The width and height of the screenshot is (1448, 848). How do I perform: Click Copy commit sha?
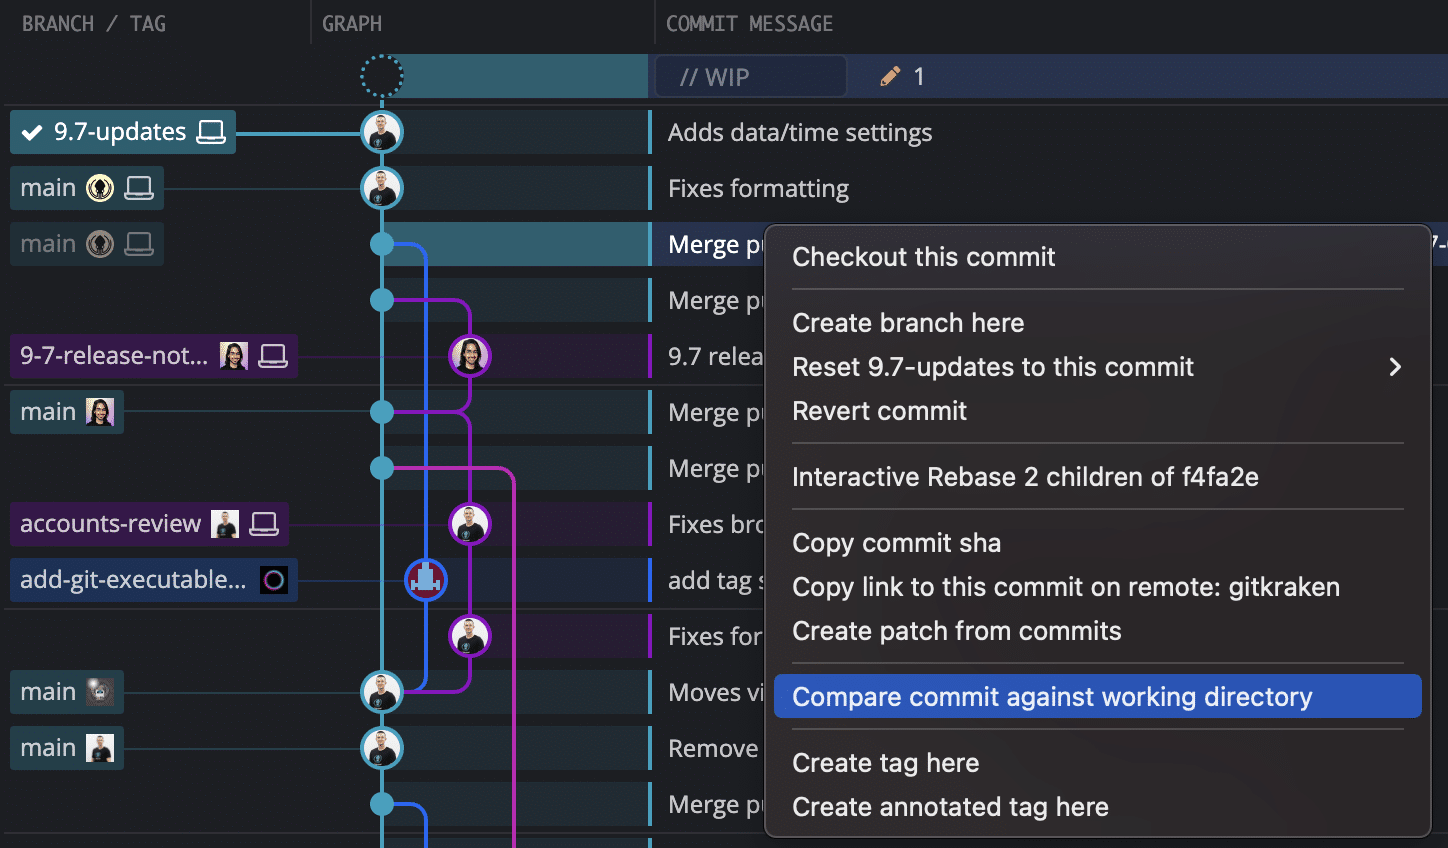point(896,543)
